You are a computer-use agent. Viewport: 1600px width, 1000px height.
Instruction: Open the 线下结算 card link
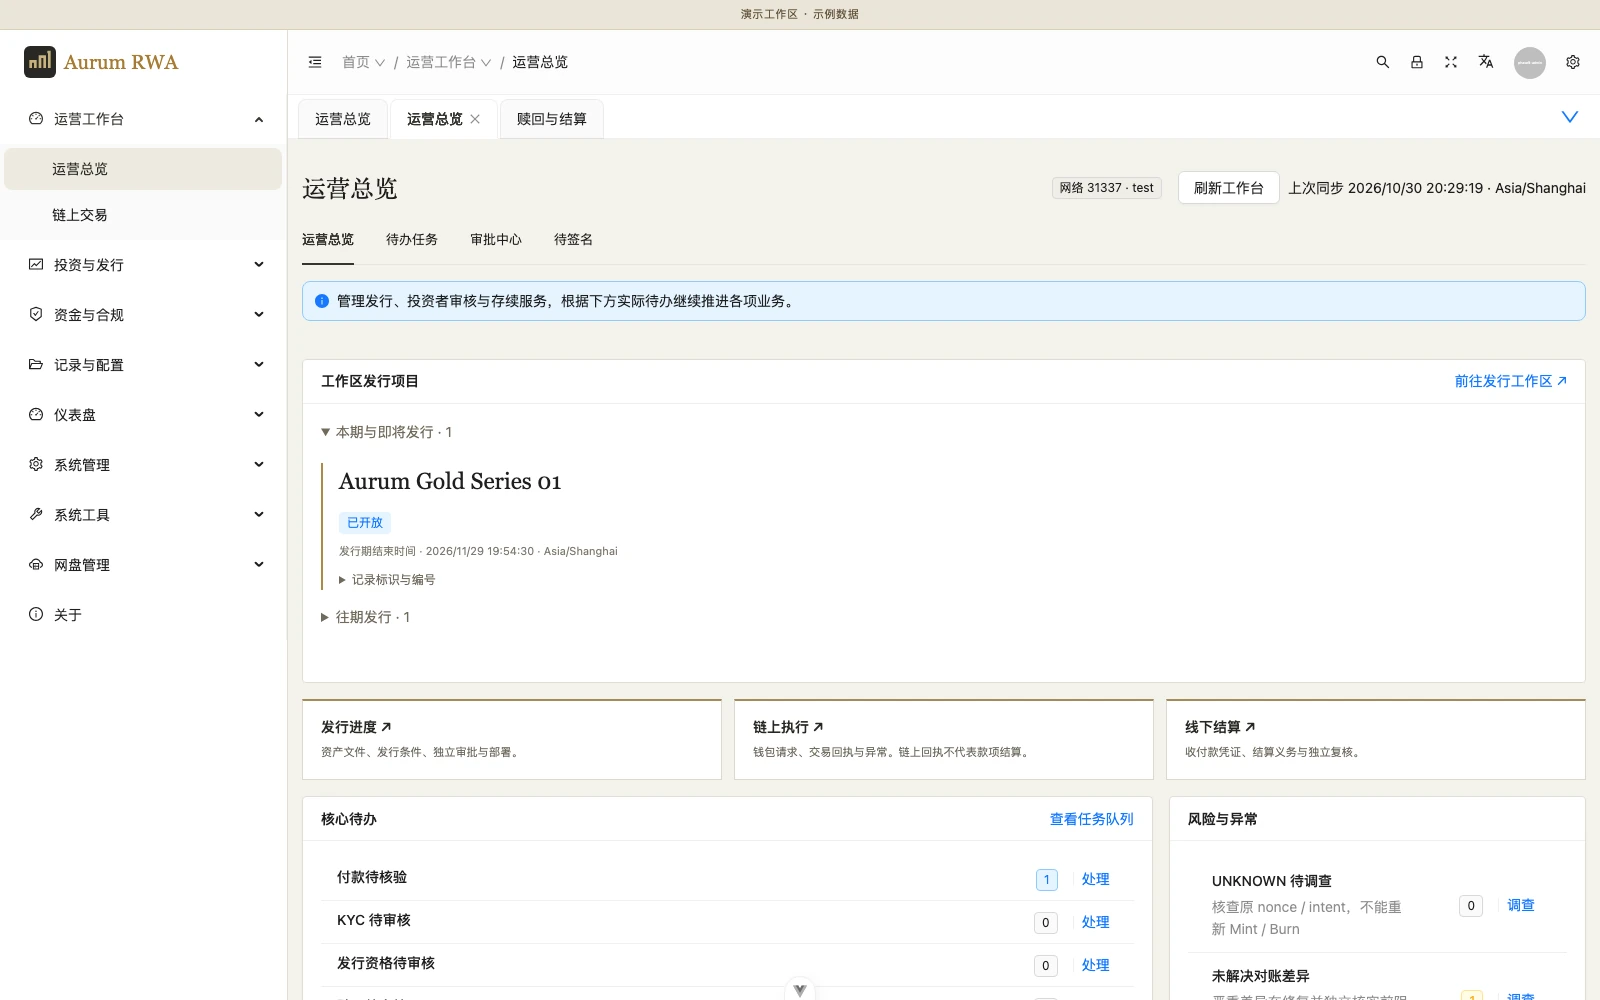pyautogui.click(x=1220, y=727)
